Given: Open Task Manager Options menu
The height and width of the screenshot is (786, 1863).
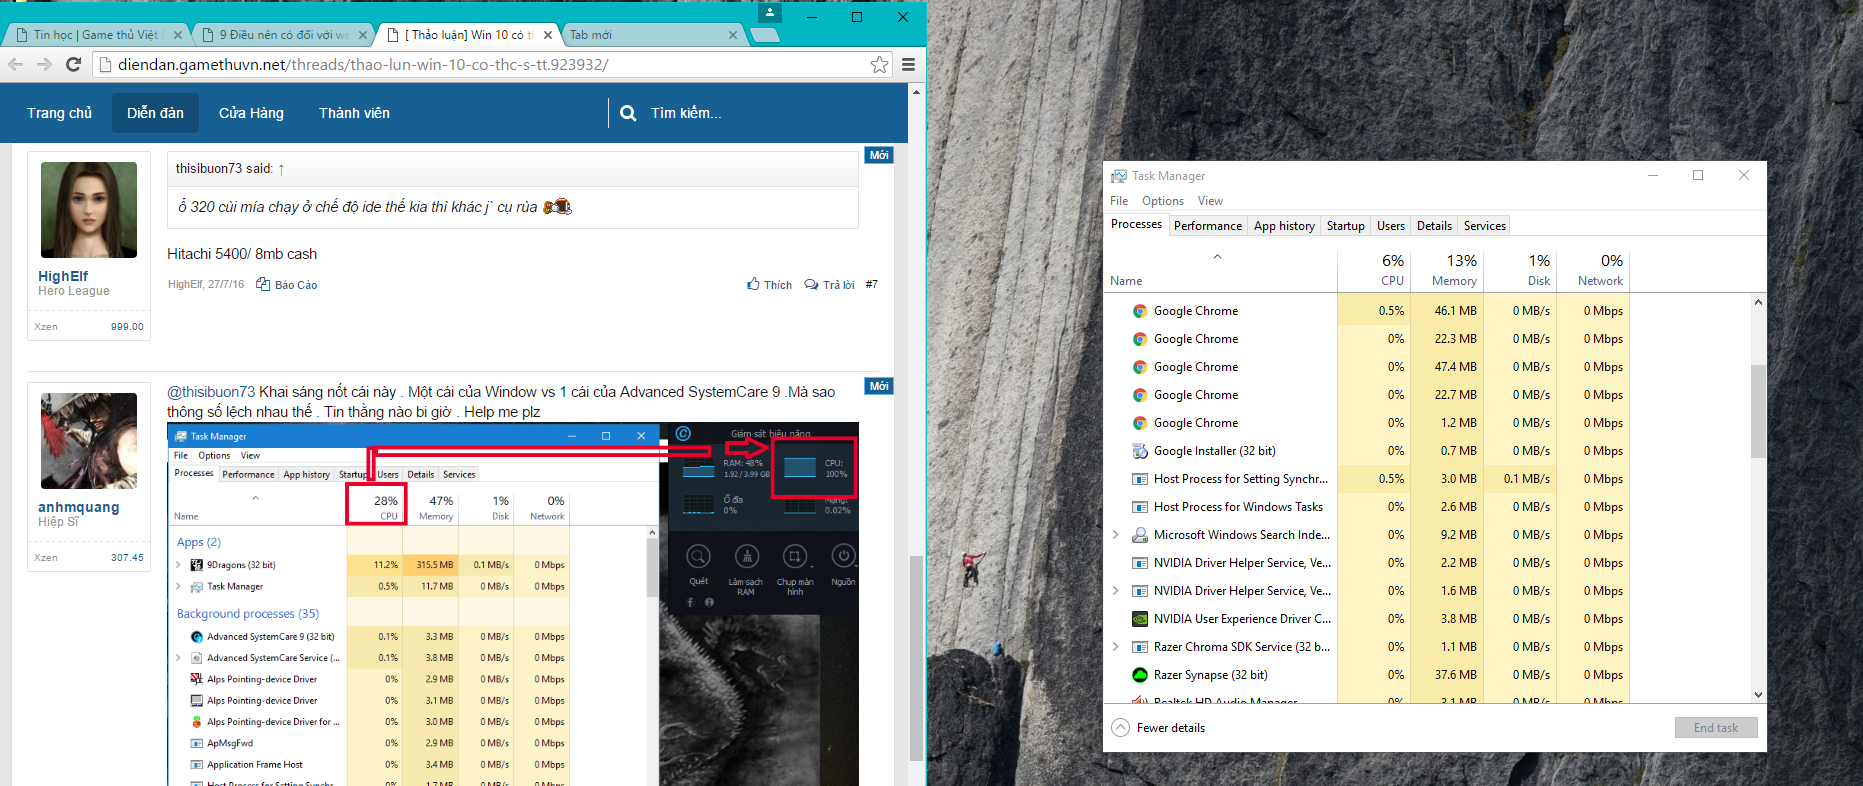Looking at the screenshot, I should [1163, 201].
